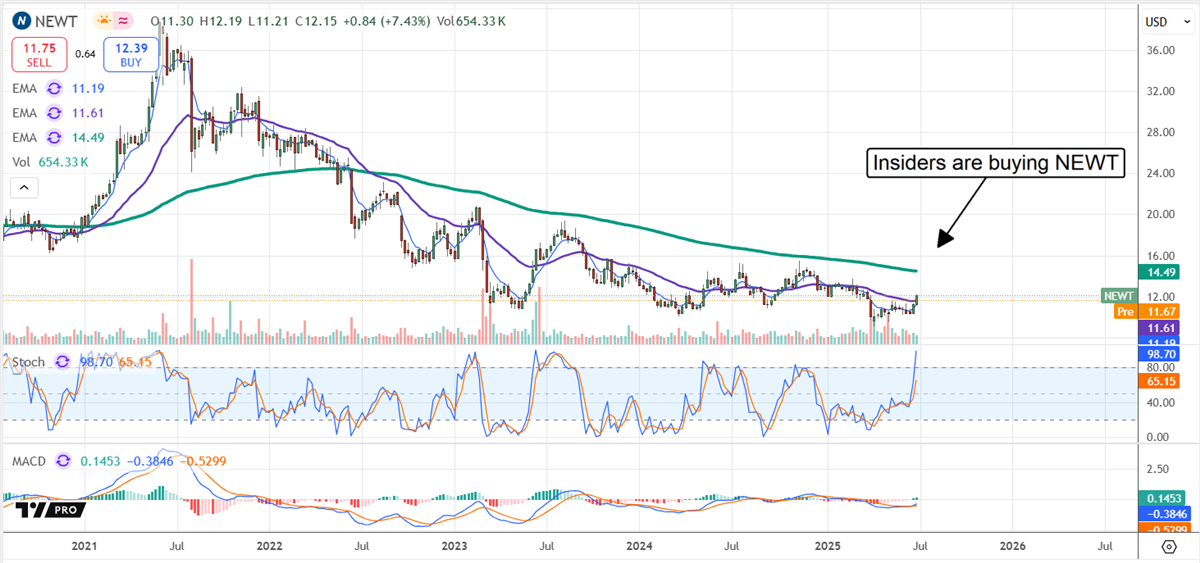Click the sun market session icon
This screenshot has width=1200, height=563.
click(x=104, y=21)
